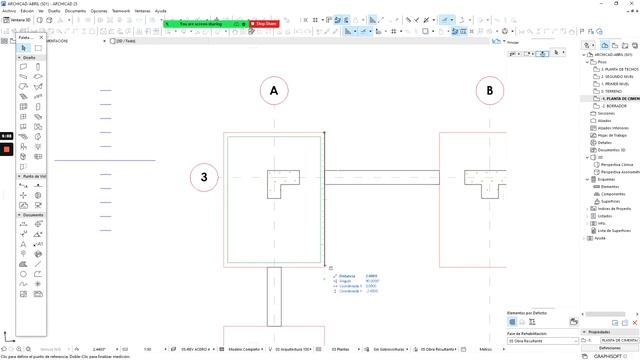
Task: Collapse the Planta de Vista toolbox section
Action: tap(19, 176)
